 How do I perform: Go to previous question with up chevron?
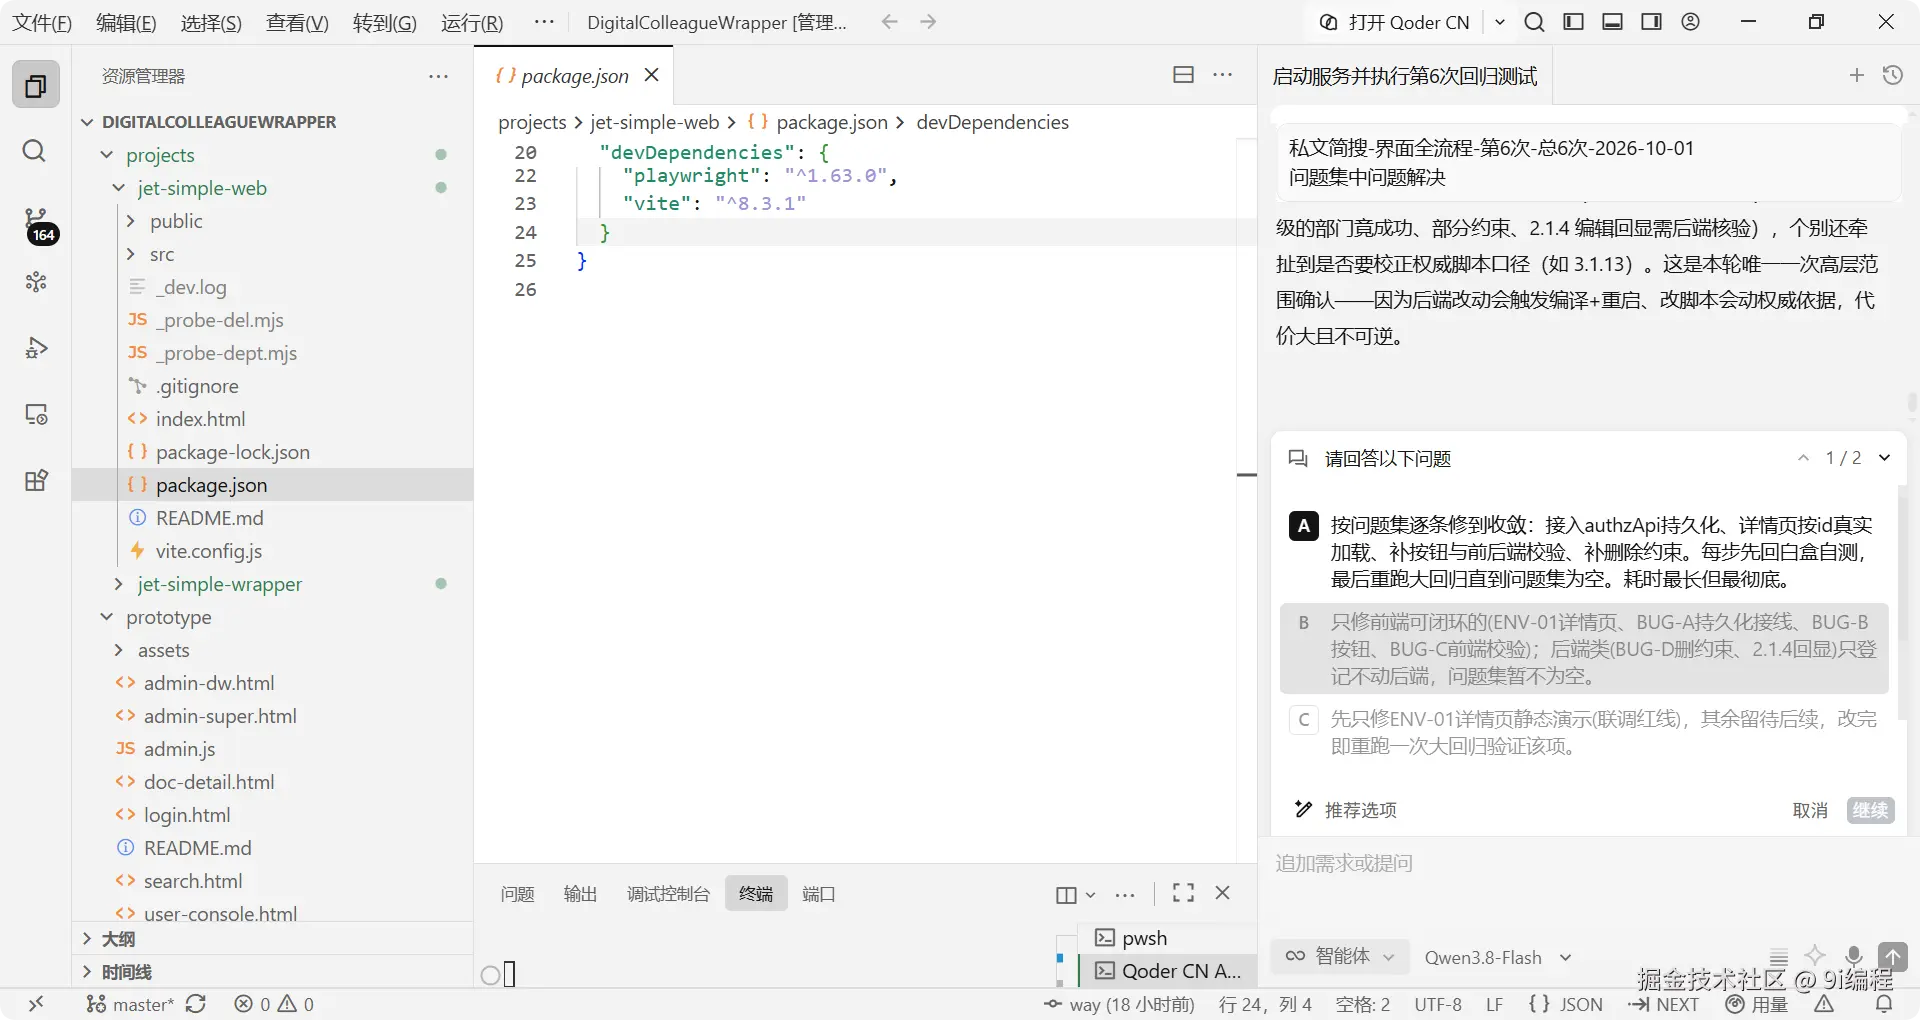[x=1803, y=458]
